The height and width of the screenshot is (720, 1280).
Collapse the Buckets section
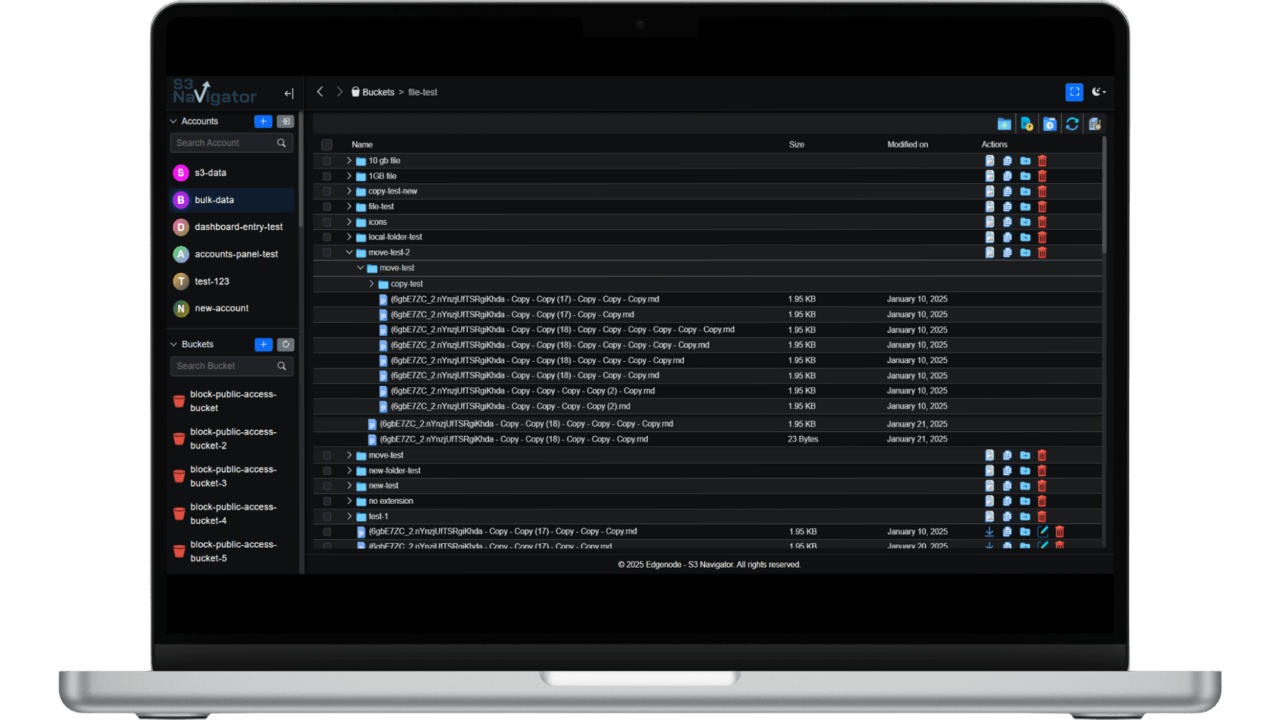click(x=174, y=344)
